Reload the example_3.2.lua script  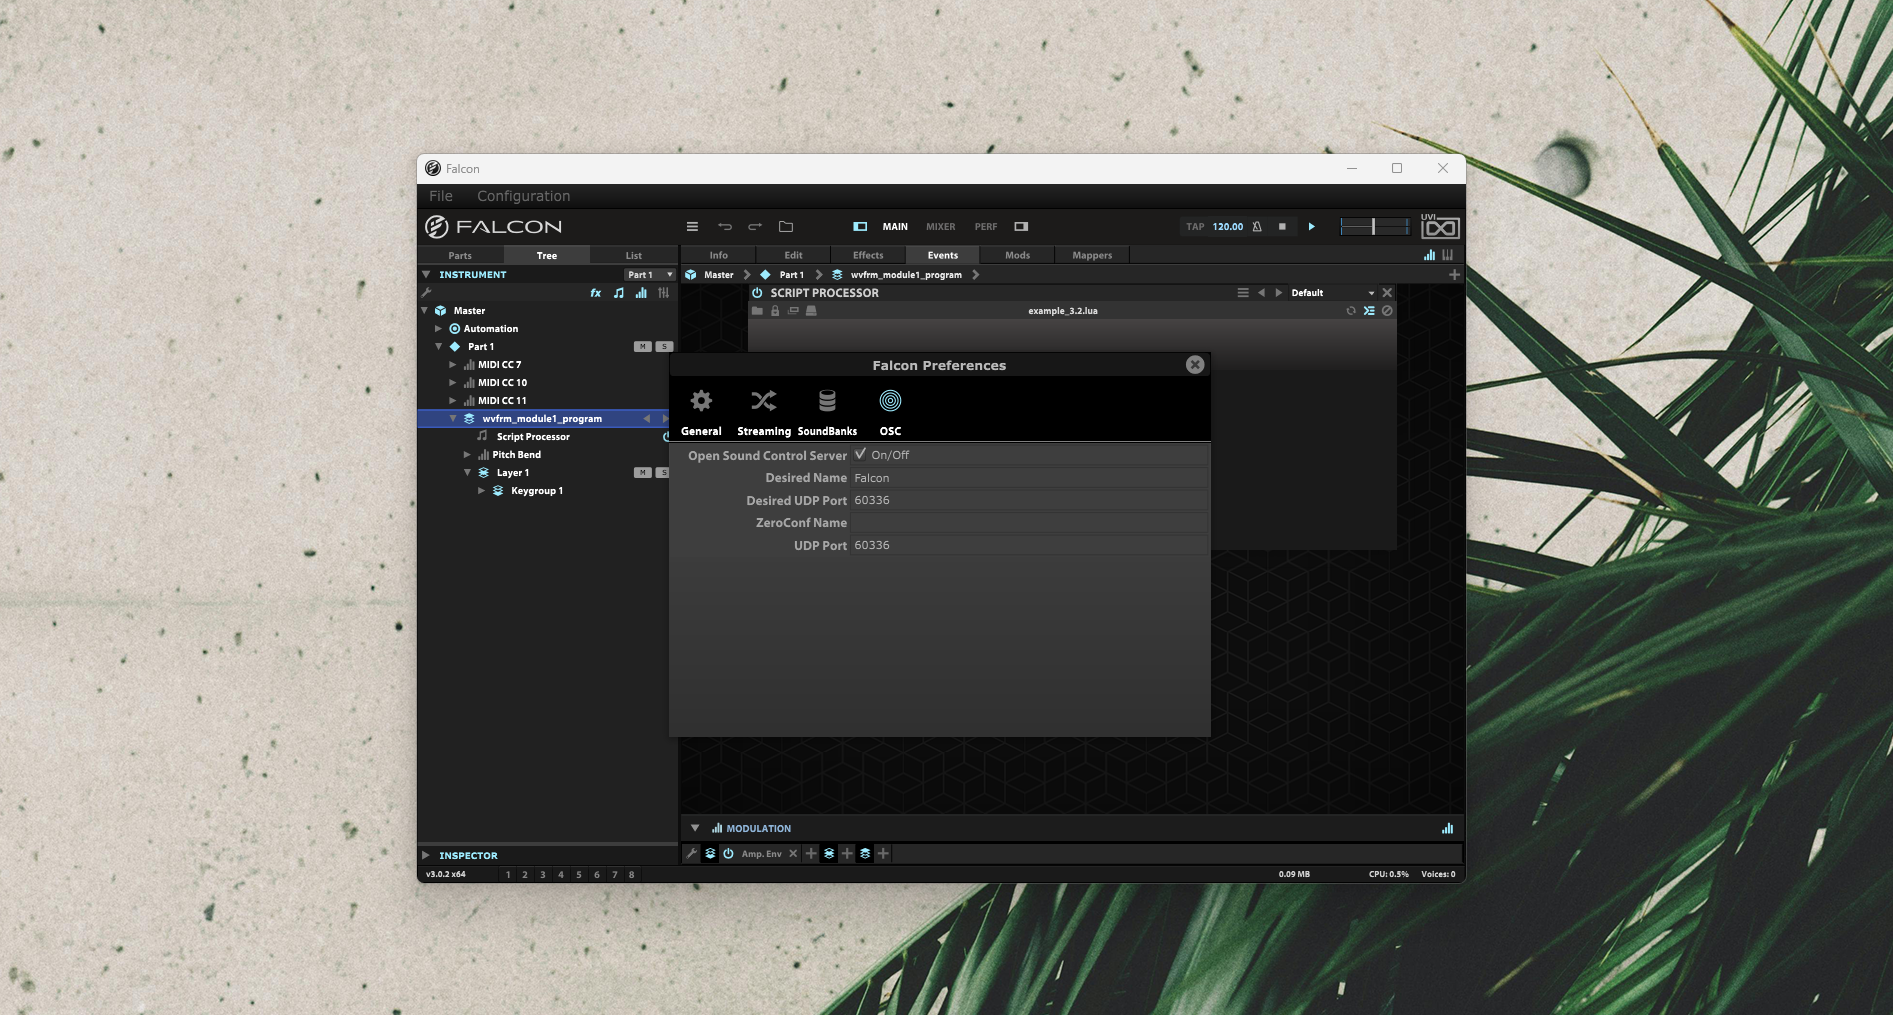coord(1351,311)
